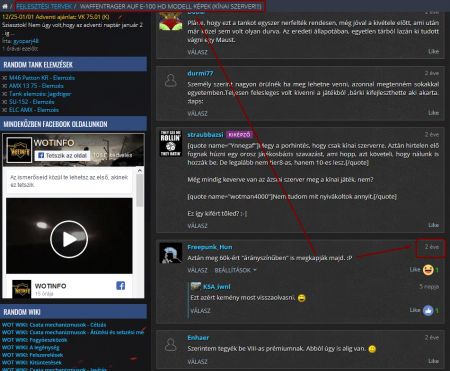Click scroll-up arrow in Facebook widget
The image size is (450, 371).
point(140,171)
